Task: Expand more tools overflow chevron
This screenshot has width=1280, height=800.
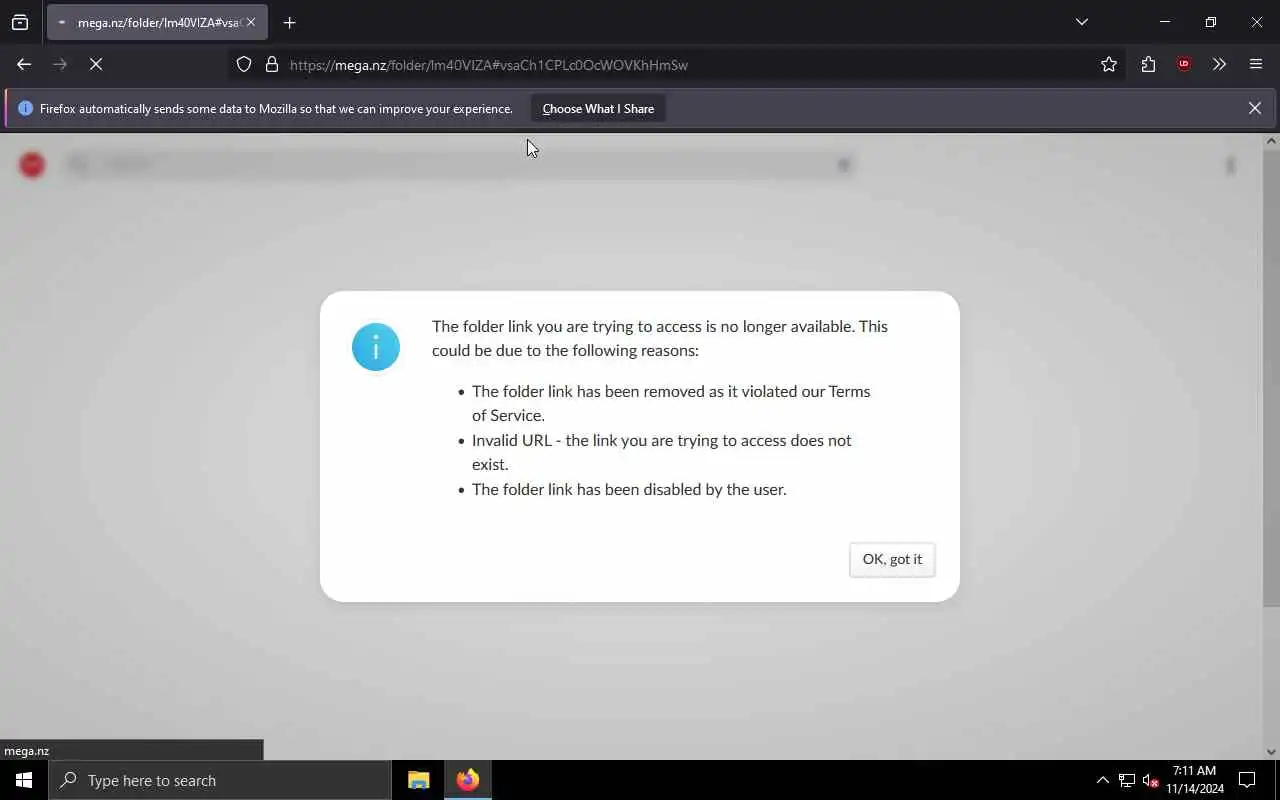Action: (1219, 64)
